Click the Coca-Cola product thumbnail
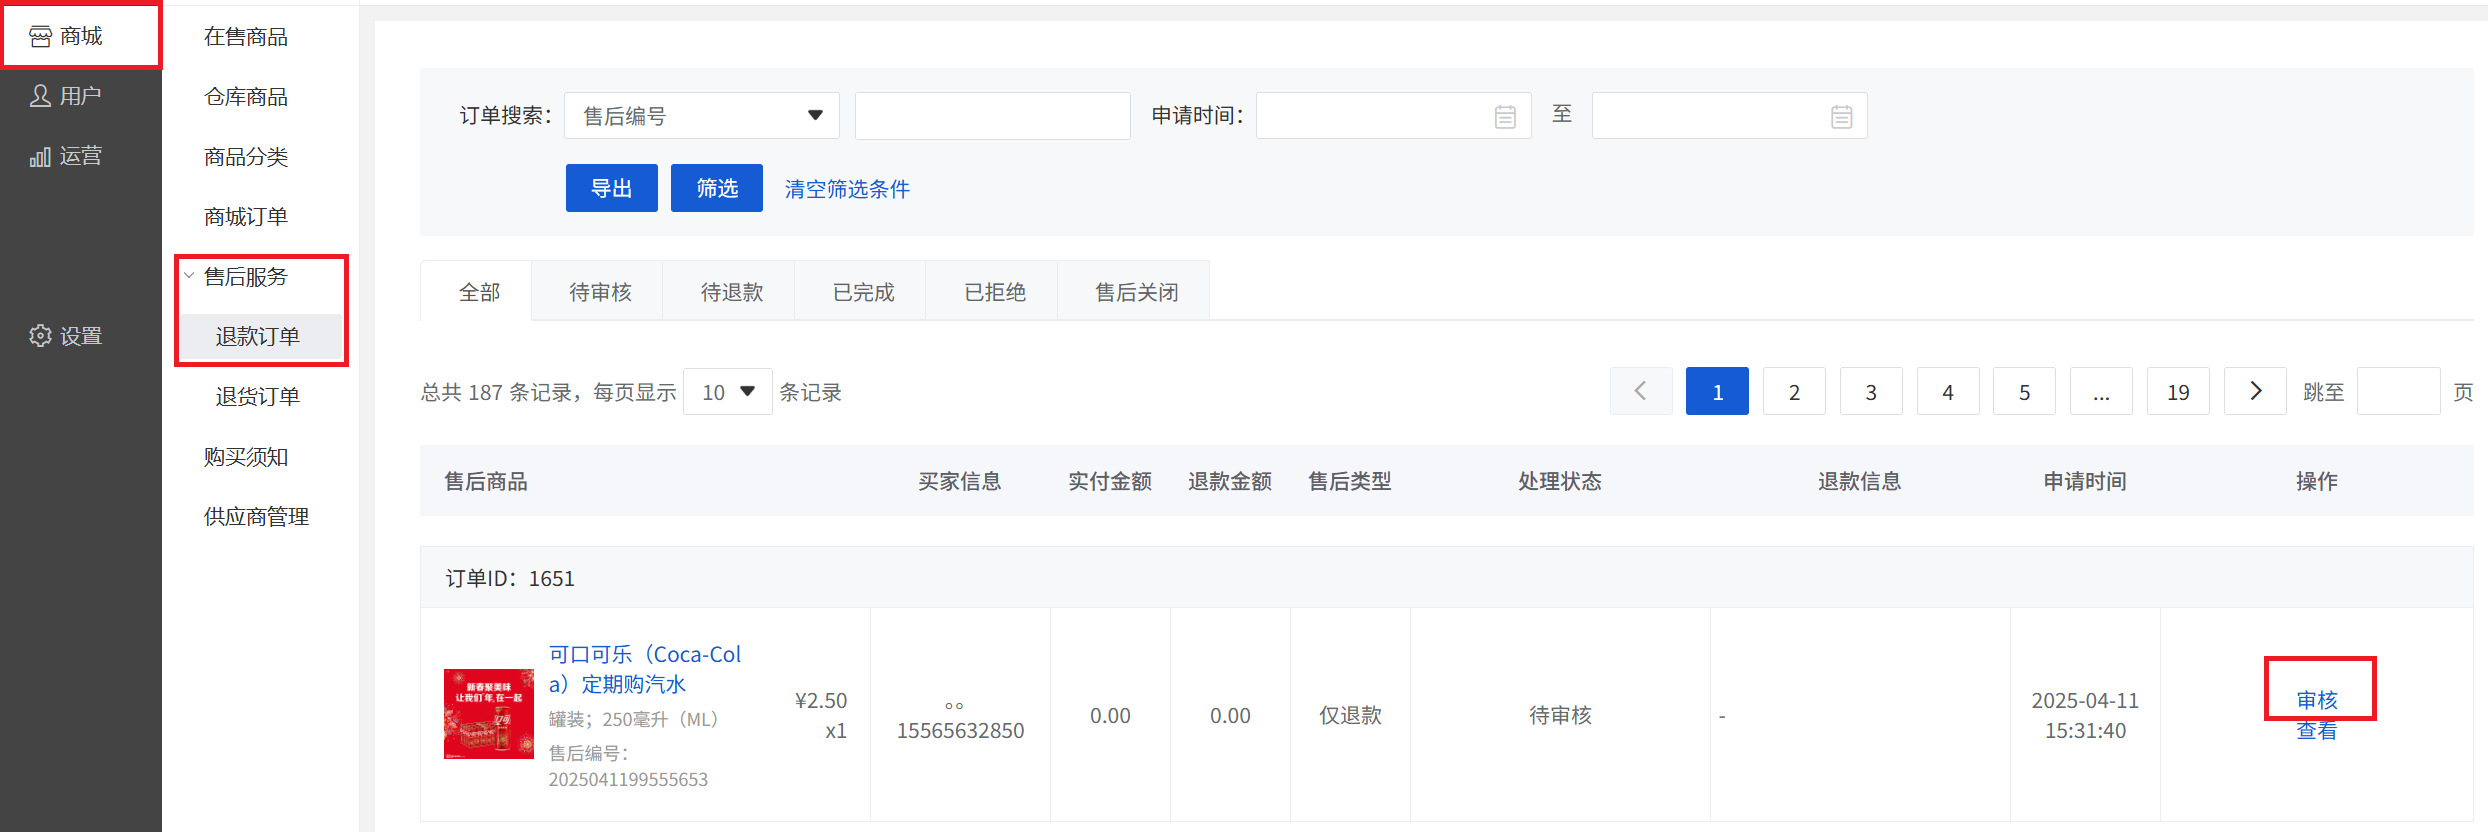 [x=488, y=714]
